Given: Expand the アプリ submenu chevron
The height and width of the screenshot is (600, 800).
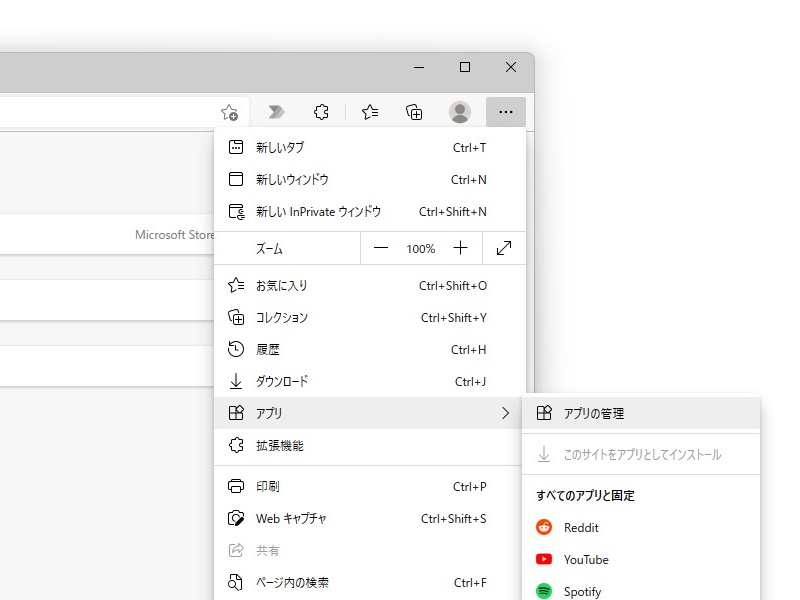Looking at the screenshot, I should [505, 413].
